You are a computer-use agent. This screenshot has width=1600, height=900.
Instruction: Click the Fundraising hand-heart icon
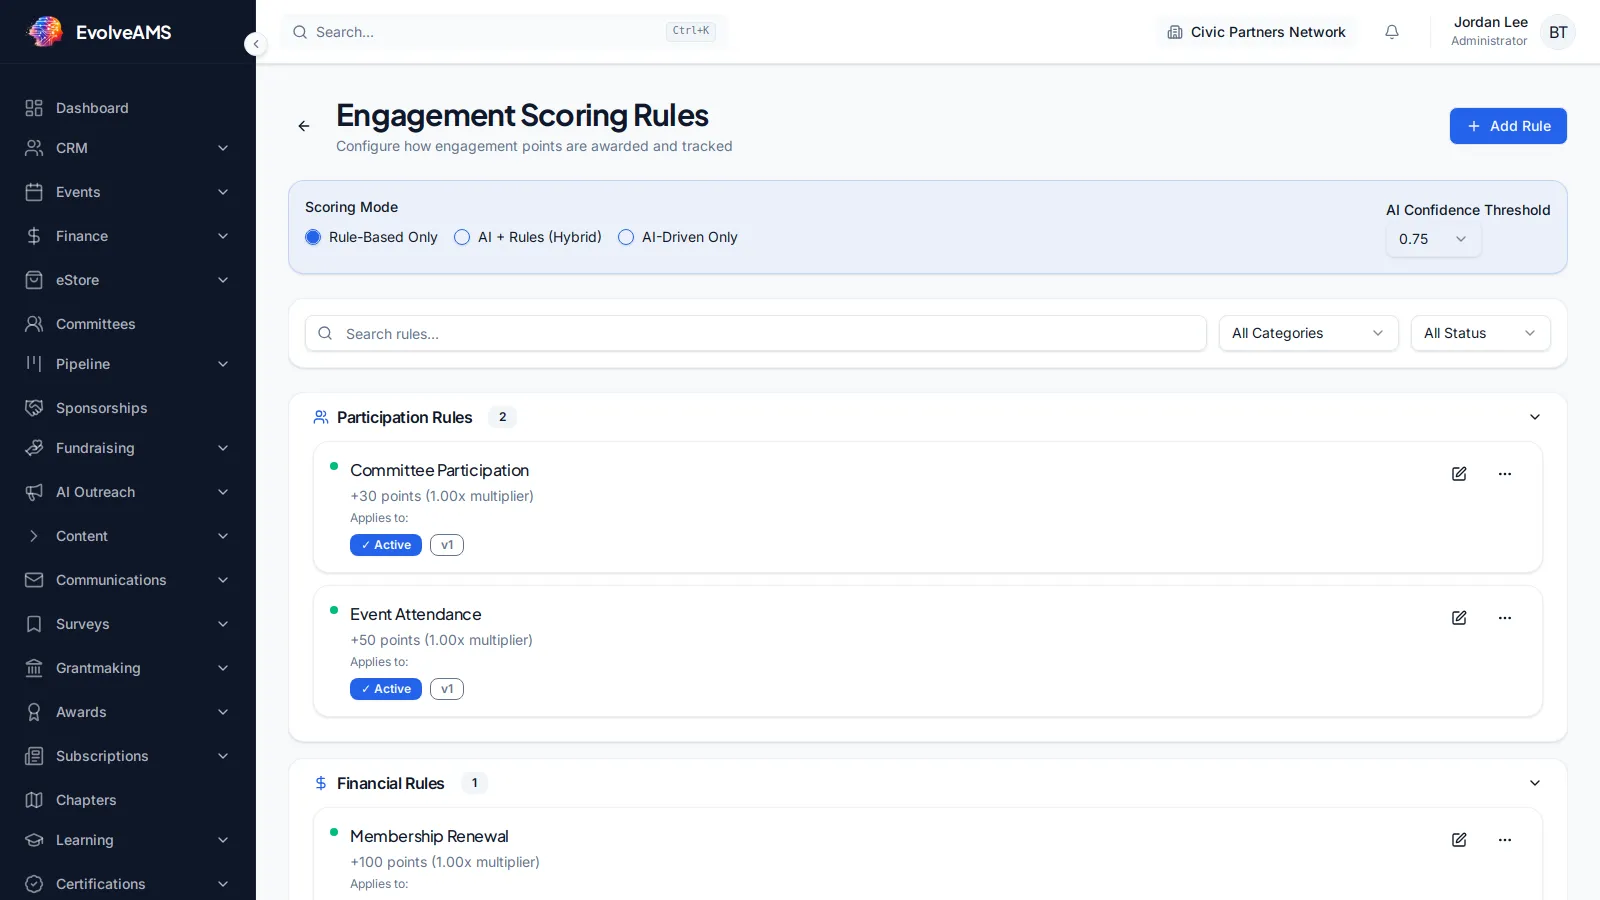(x=34, y=448)
